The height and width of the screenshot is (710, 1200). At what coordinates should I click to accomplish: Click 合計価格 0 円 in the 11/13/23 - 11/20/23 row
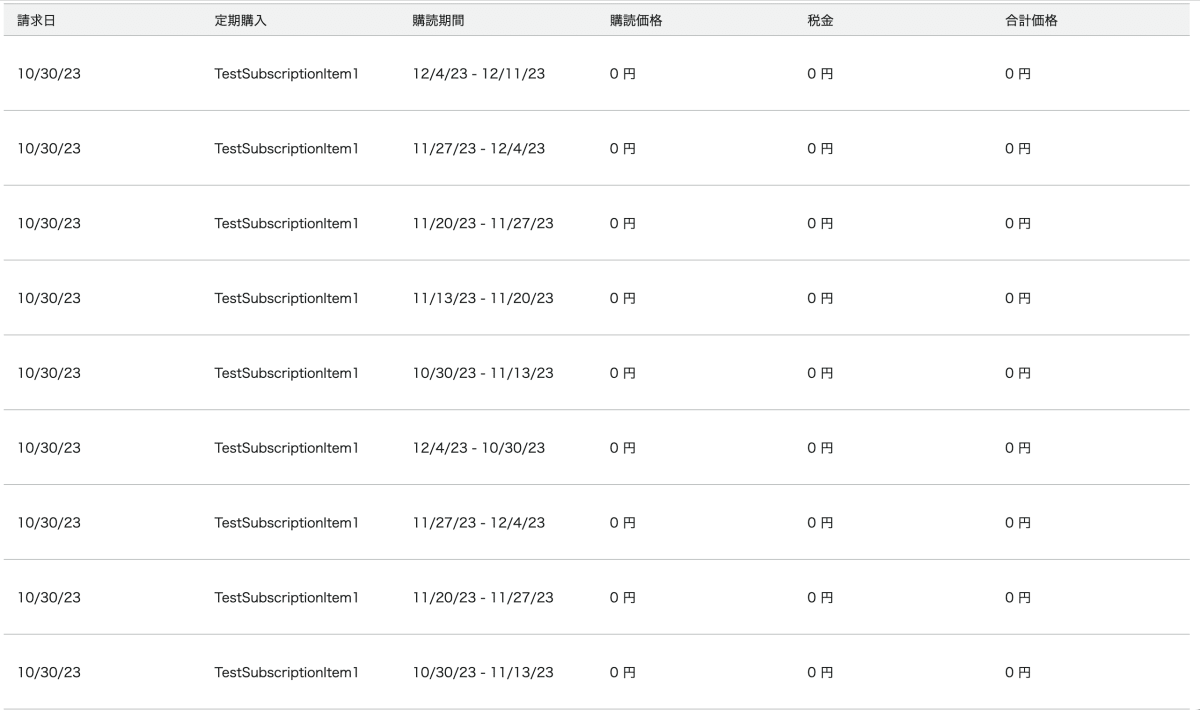(1019, 298)
